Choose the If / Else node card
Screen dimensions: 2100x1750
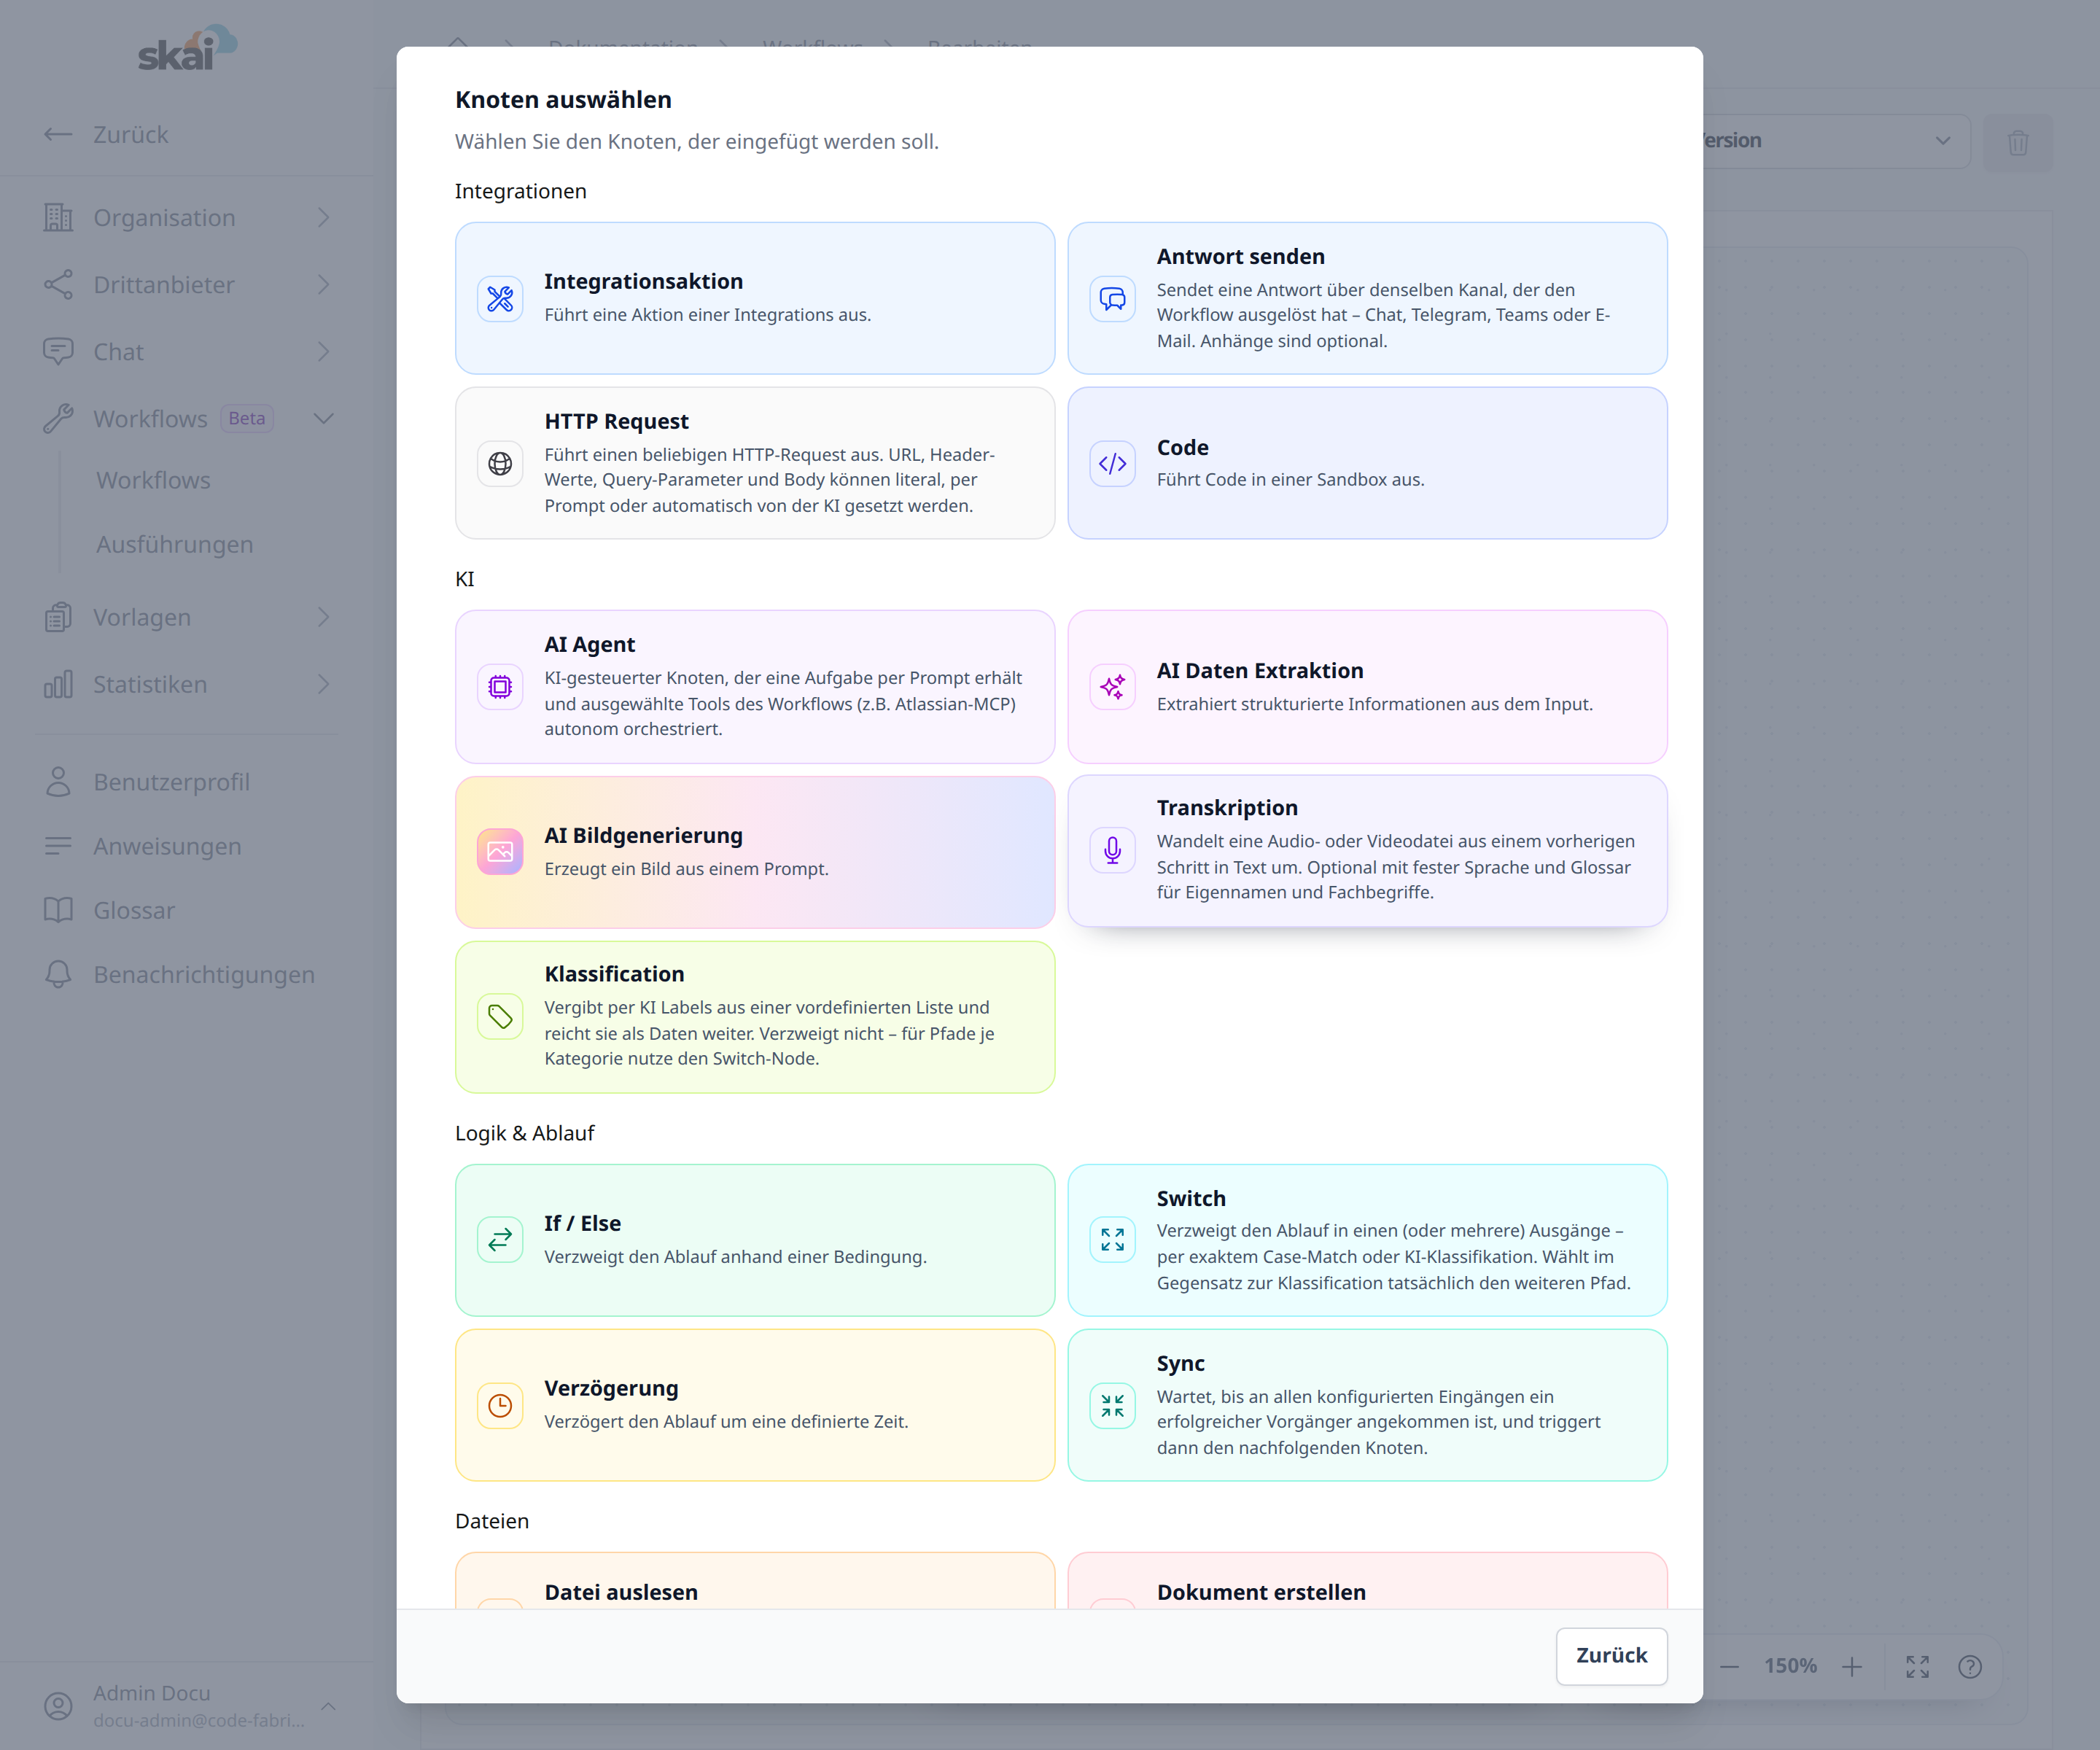pyautogui.click(x=755, y=1239)
